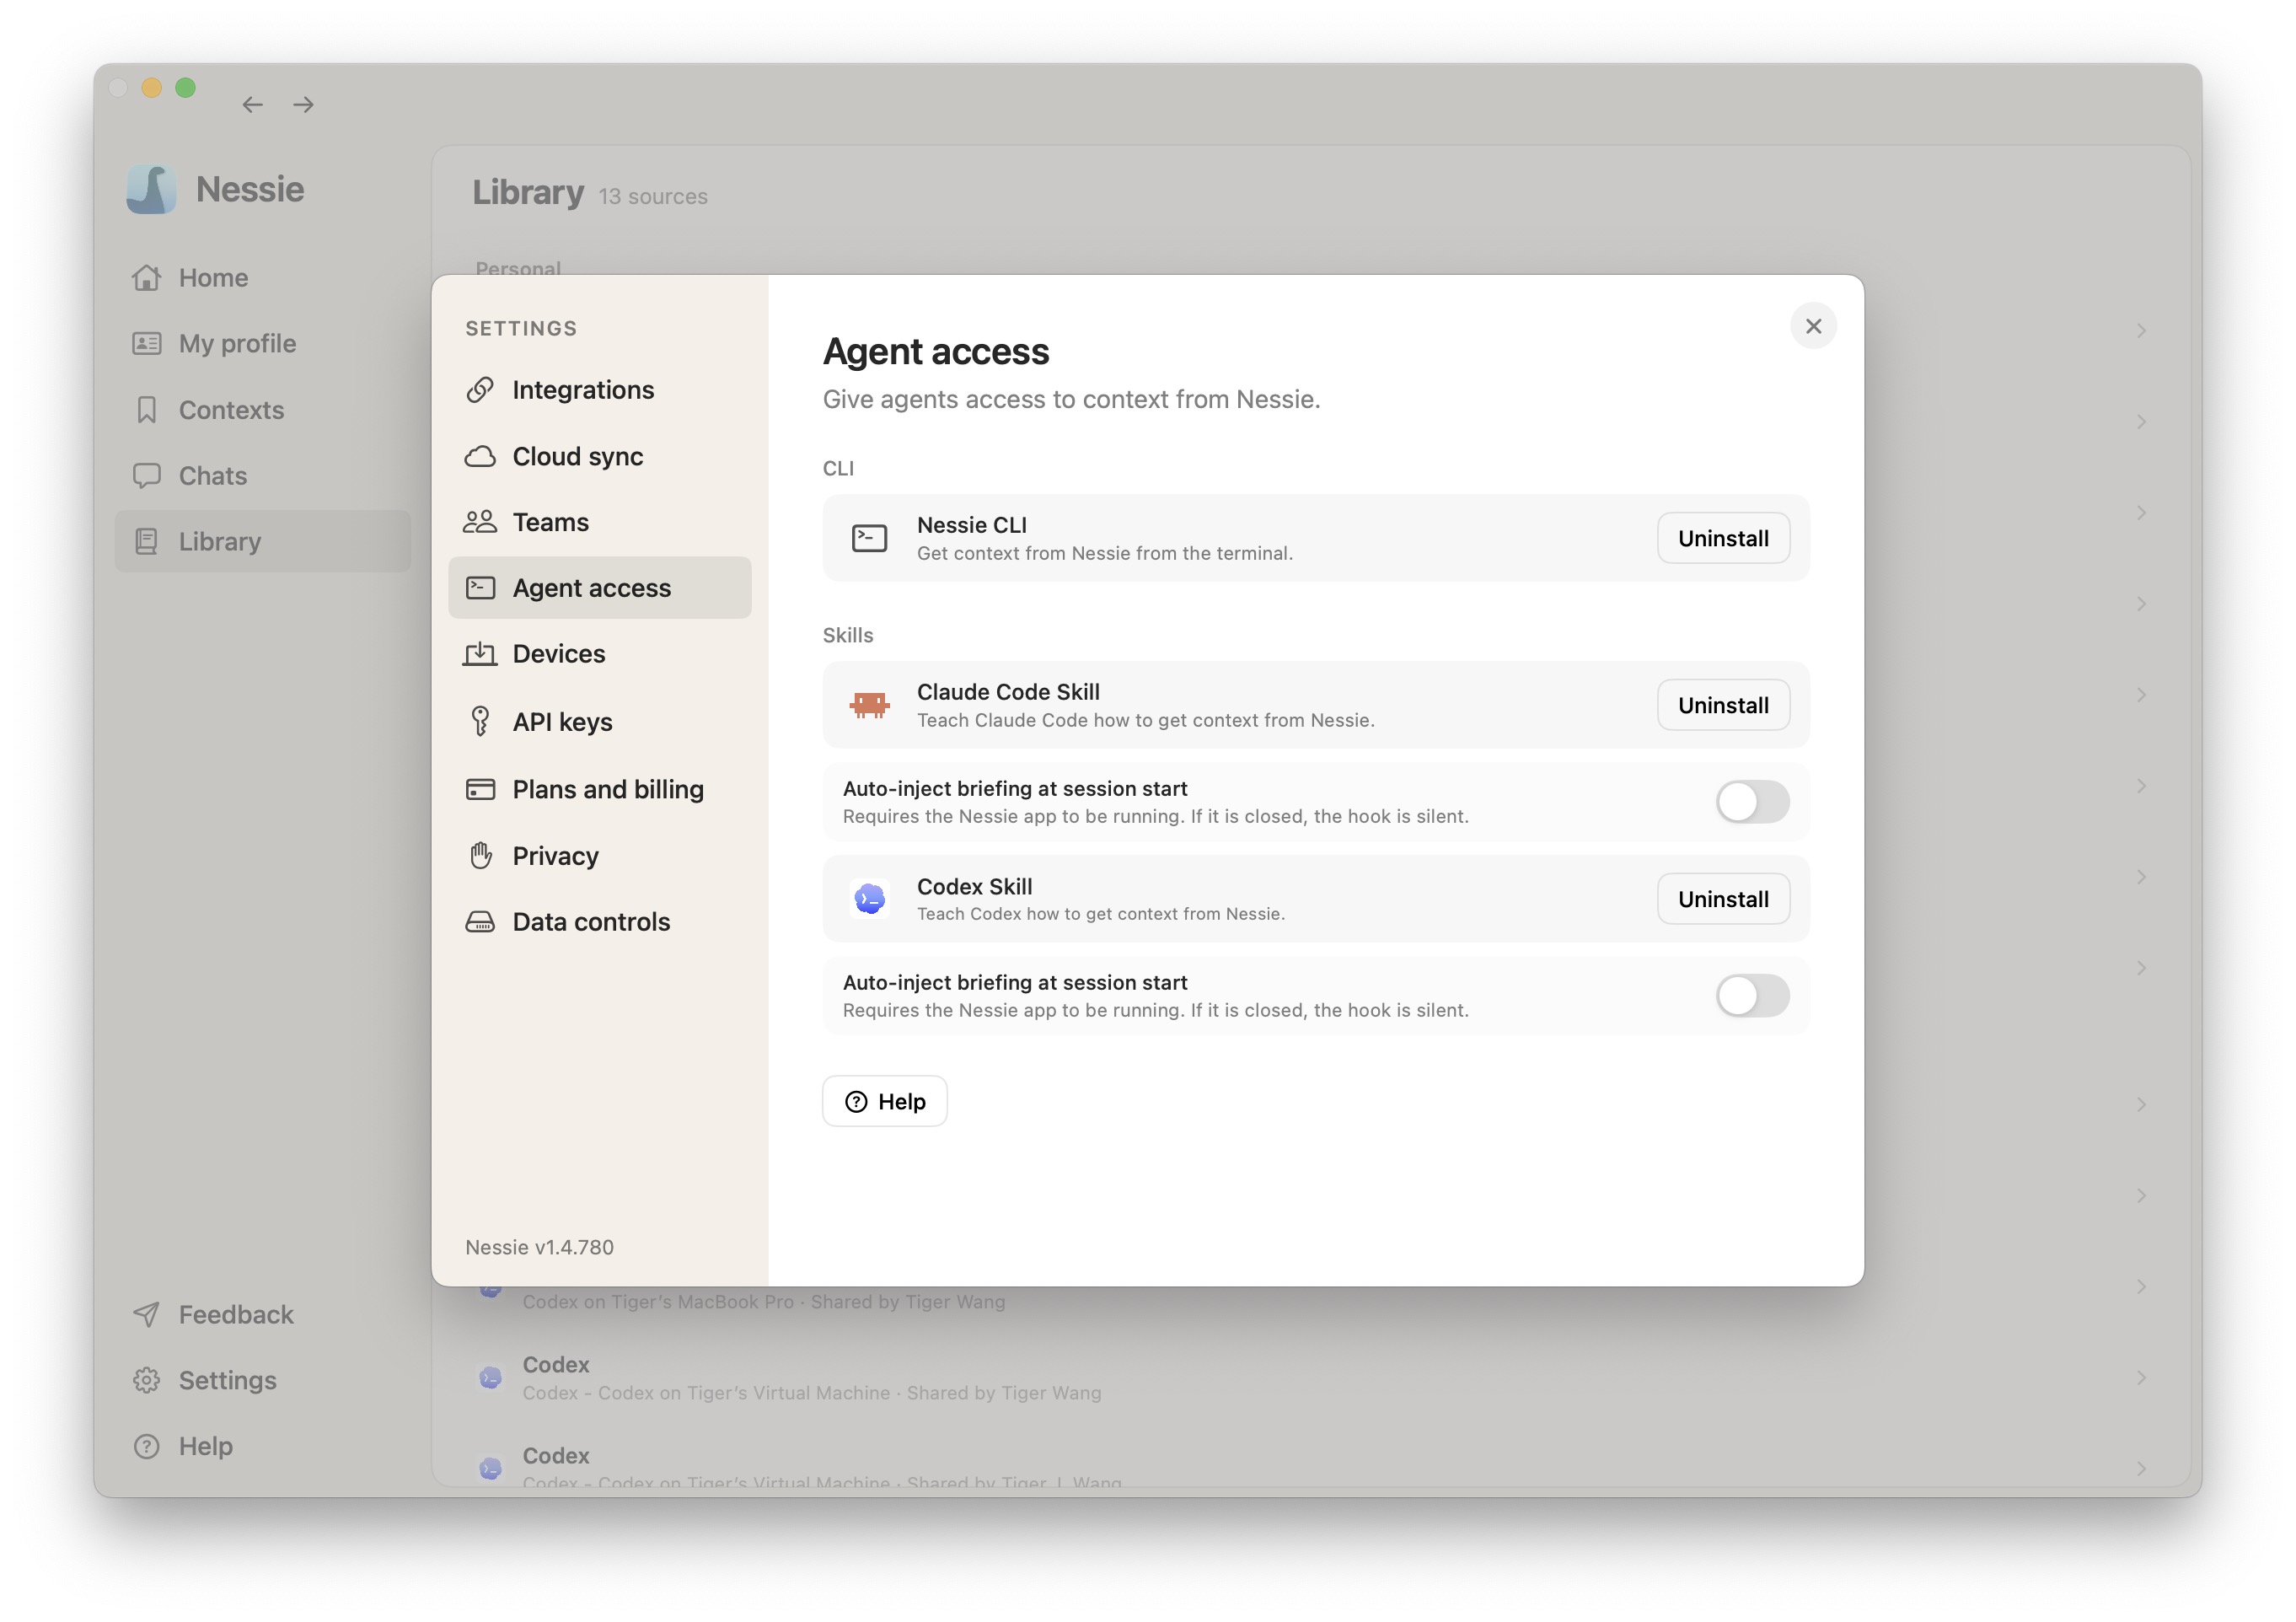
Task: Click the Plans and billing card icon
Action: pos(480,789)
